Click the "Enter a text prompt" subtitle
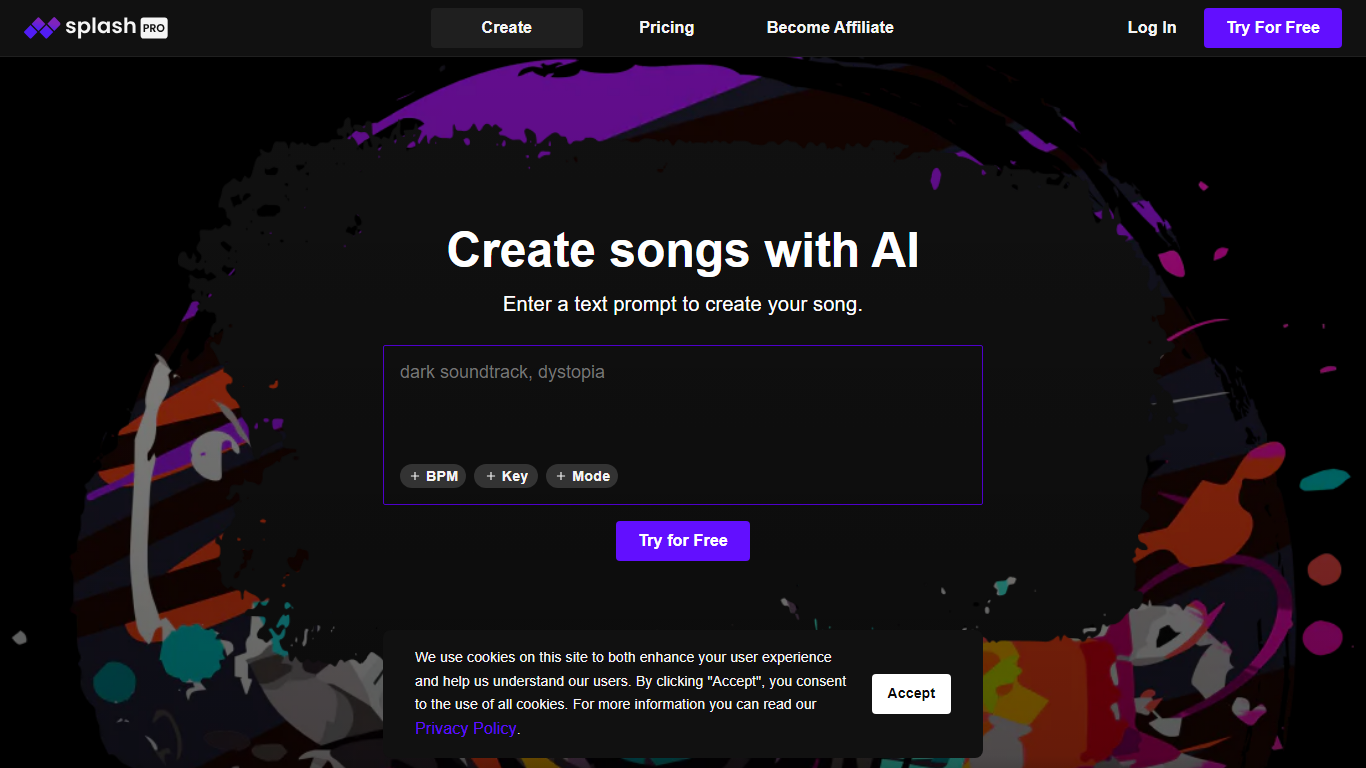Viewport: 1366px width, 768px height. point(682,304)
